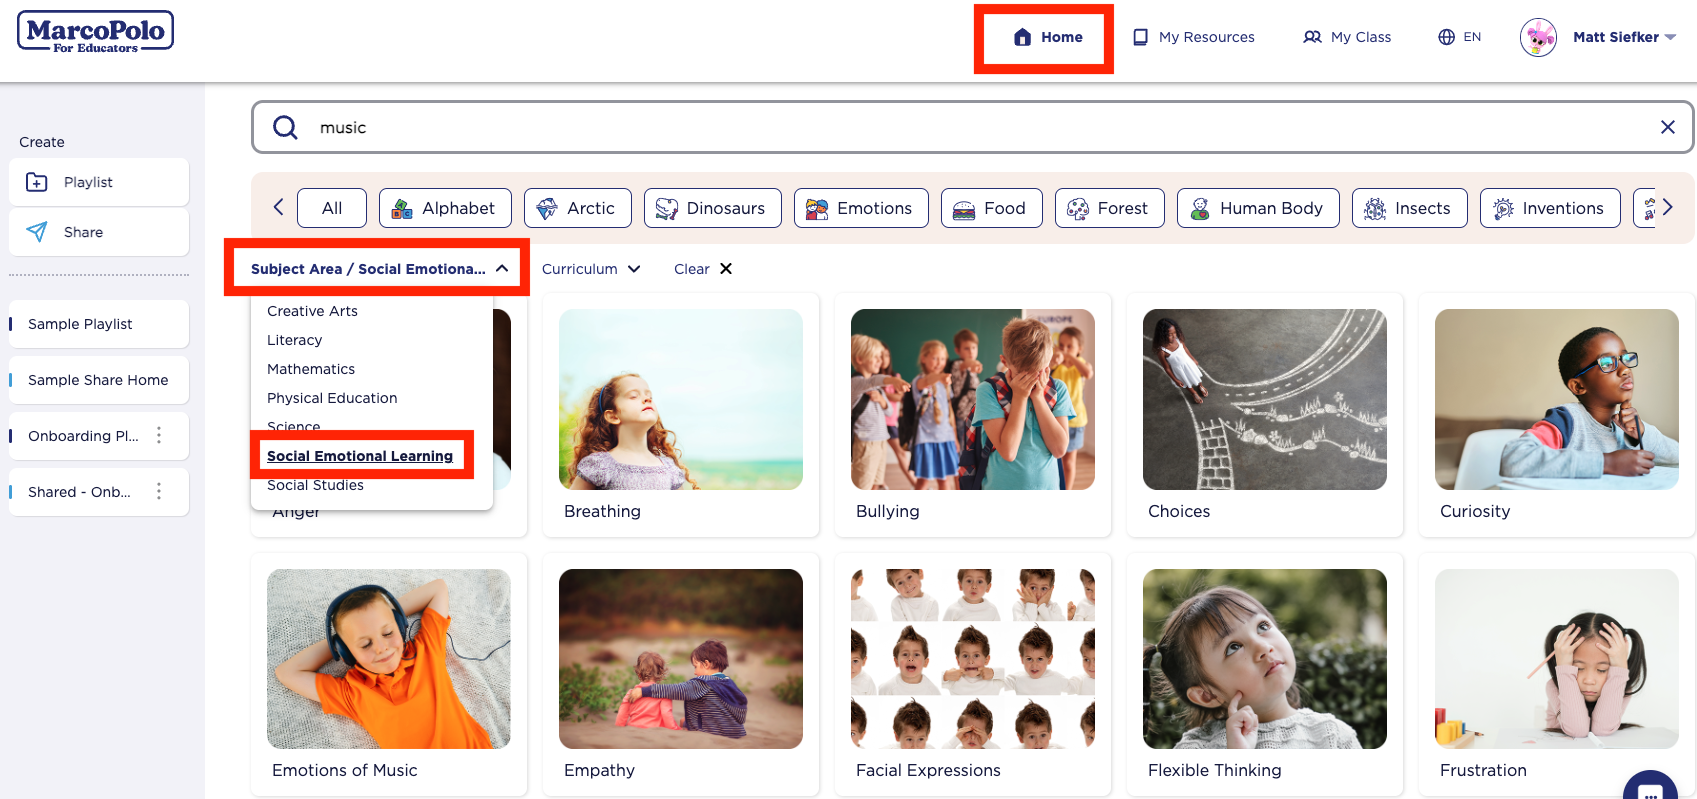
Task: Filter by Arctic topic
Action: [578, 208]
